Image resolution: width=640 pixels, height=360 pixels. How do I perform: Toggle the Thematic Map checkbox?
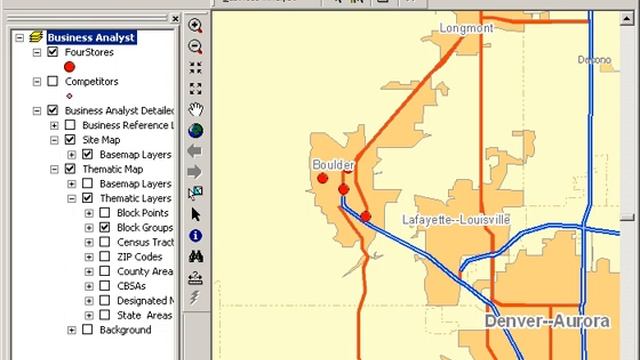pos(70,169)
